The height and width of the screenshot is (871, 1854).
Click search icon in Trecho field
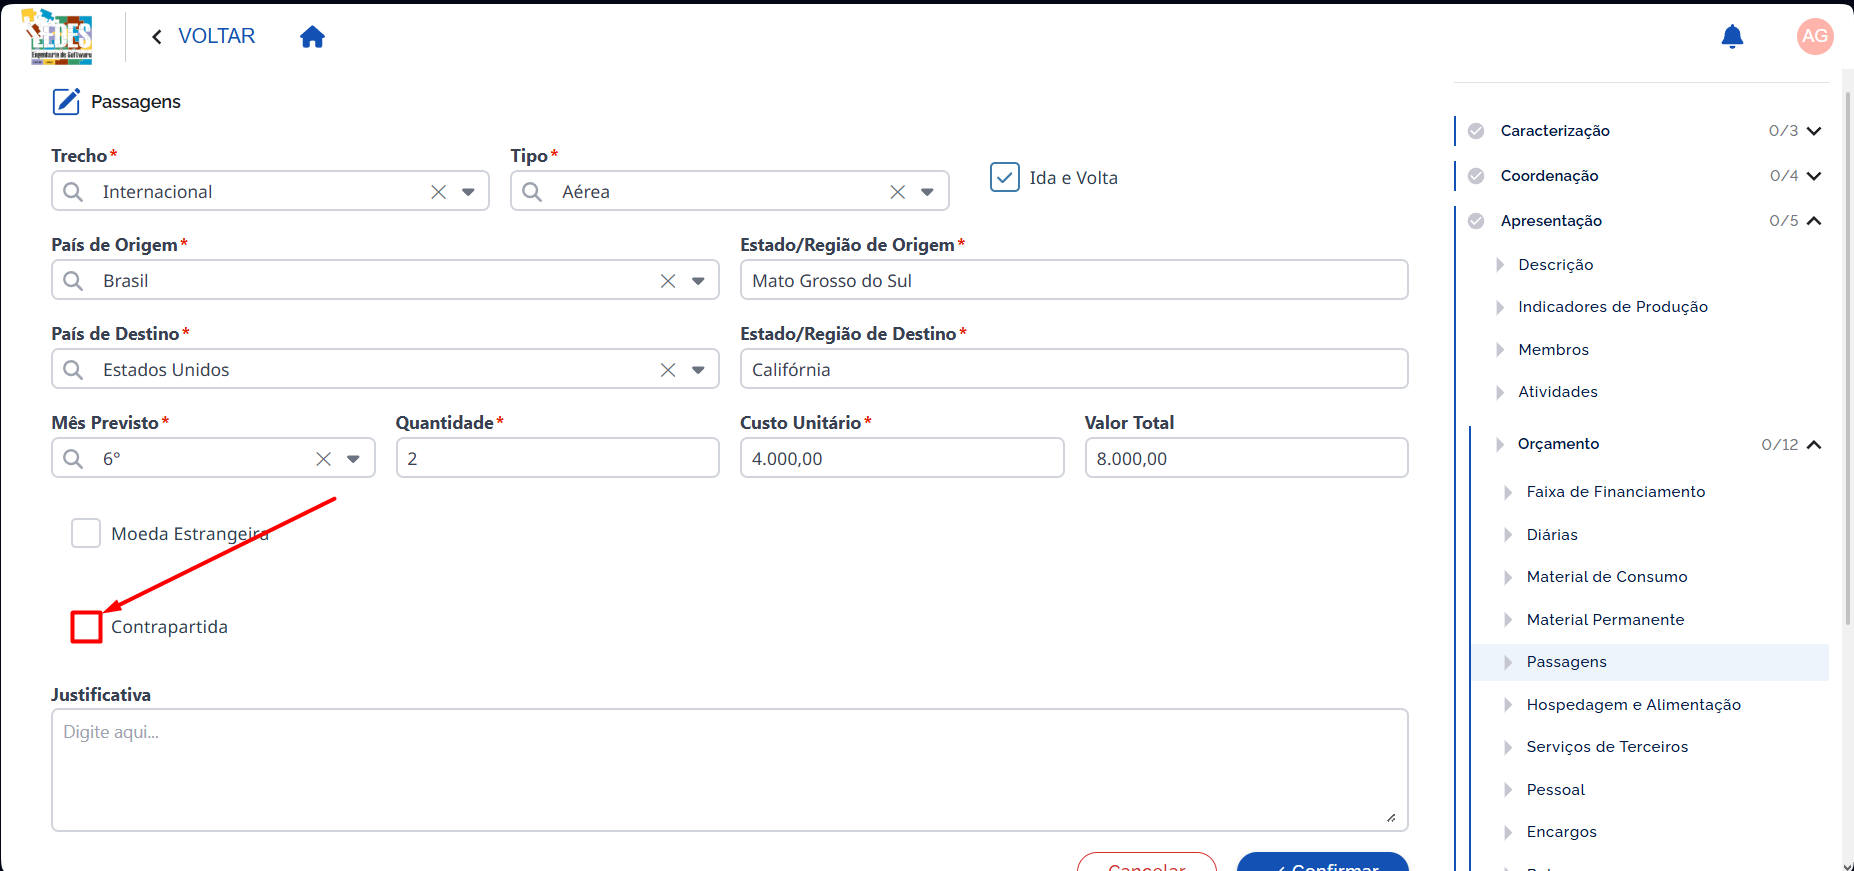tap(73, 191)
